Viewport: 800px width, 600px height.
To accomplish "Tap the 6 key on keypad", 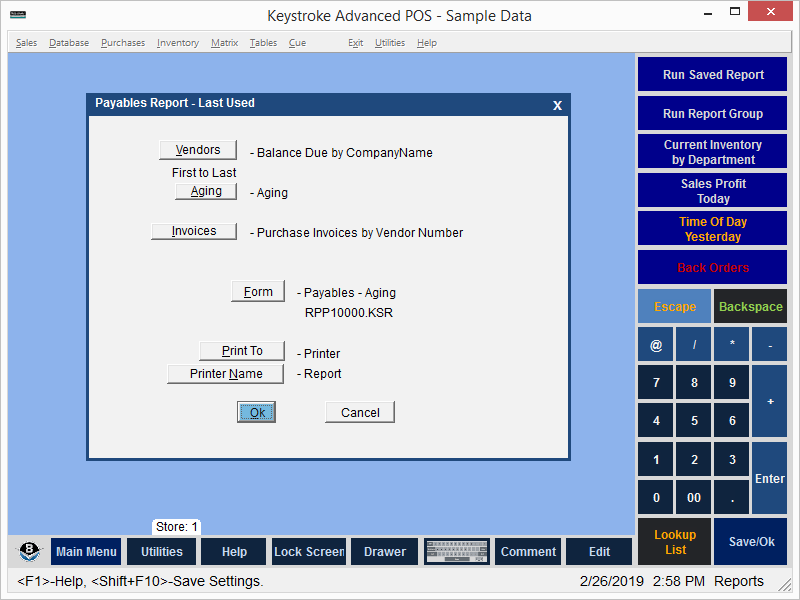I will click(x=732, y=421).
